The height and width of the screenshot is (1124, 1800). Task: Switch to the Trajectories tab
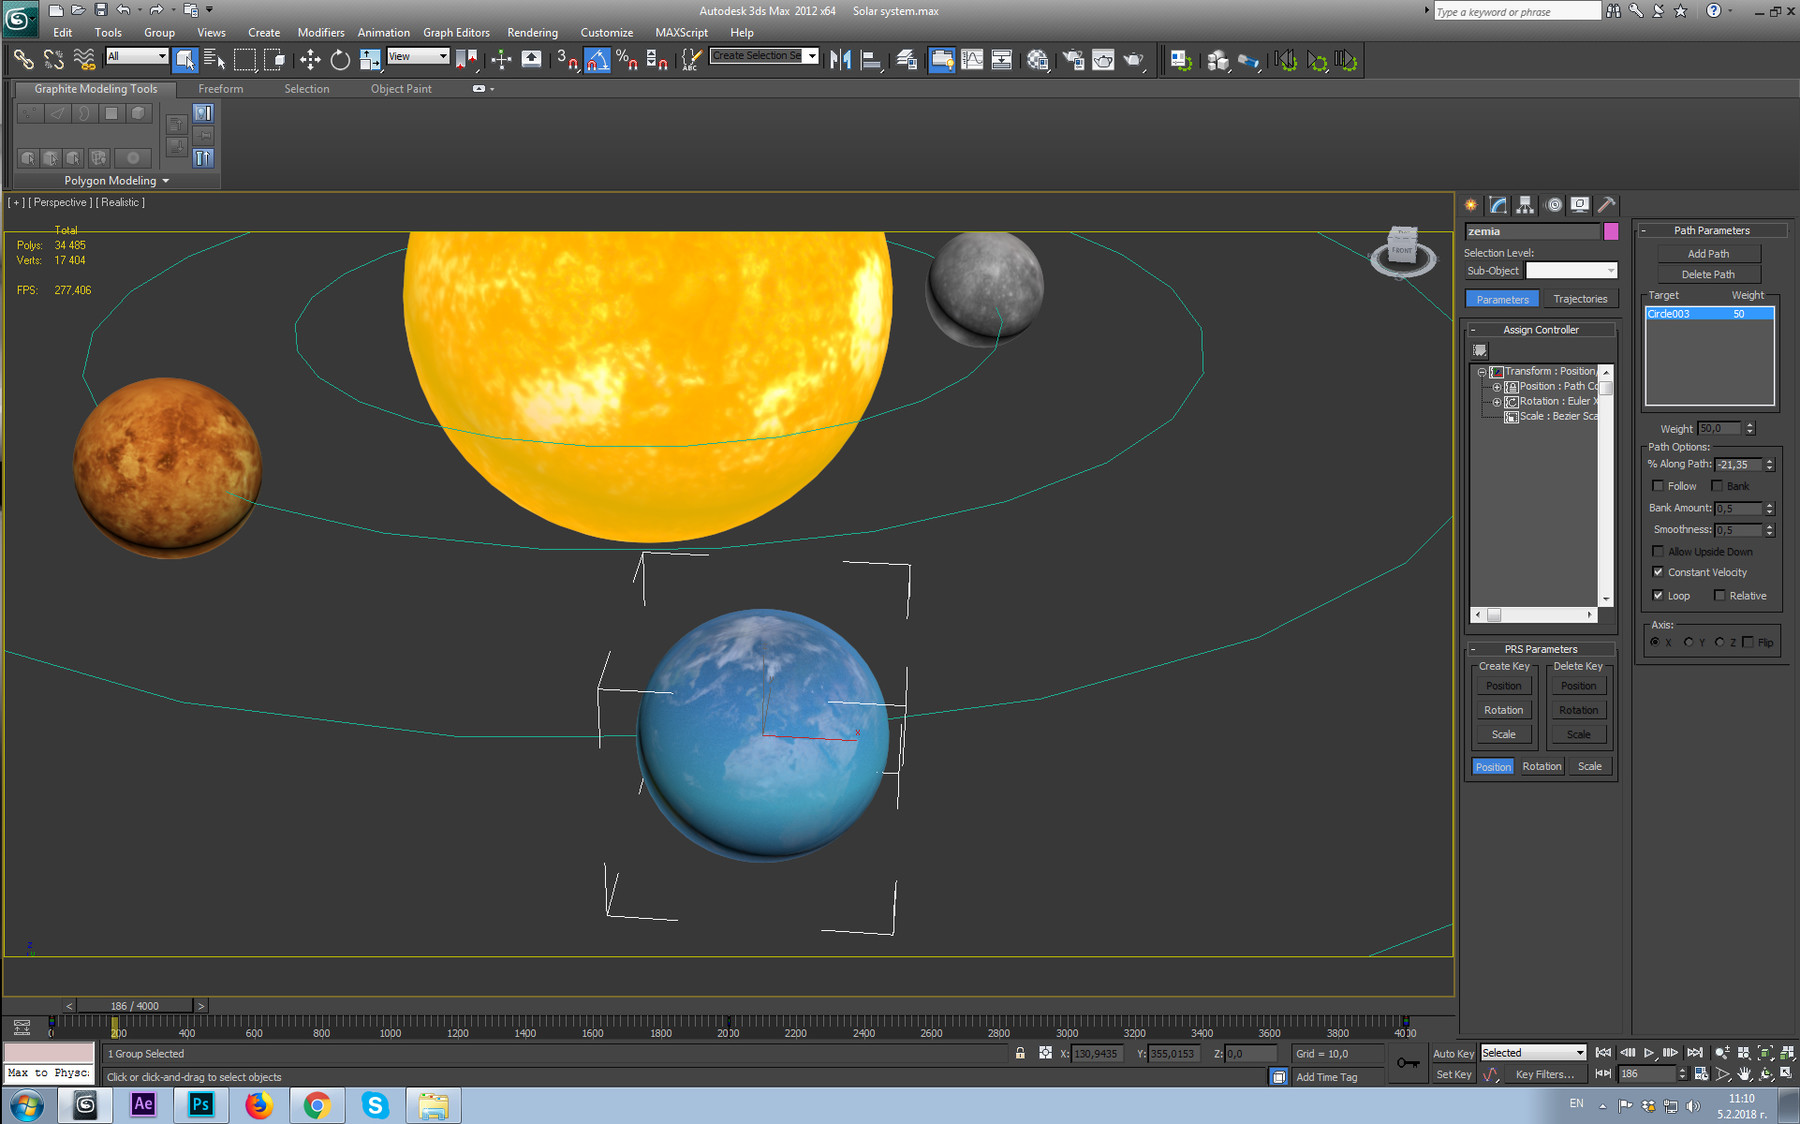click(1580, 298)
